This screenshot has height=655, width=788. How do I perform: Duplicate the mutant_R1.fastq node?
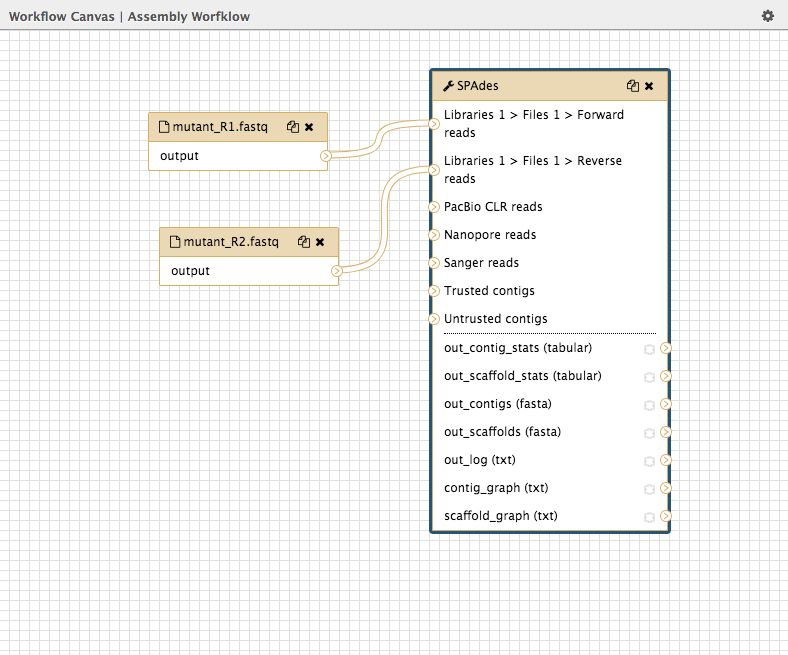click(x=293, y=127)
